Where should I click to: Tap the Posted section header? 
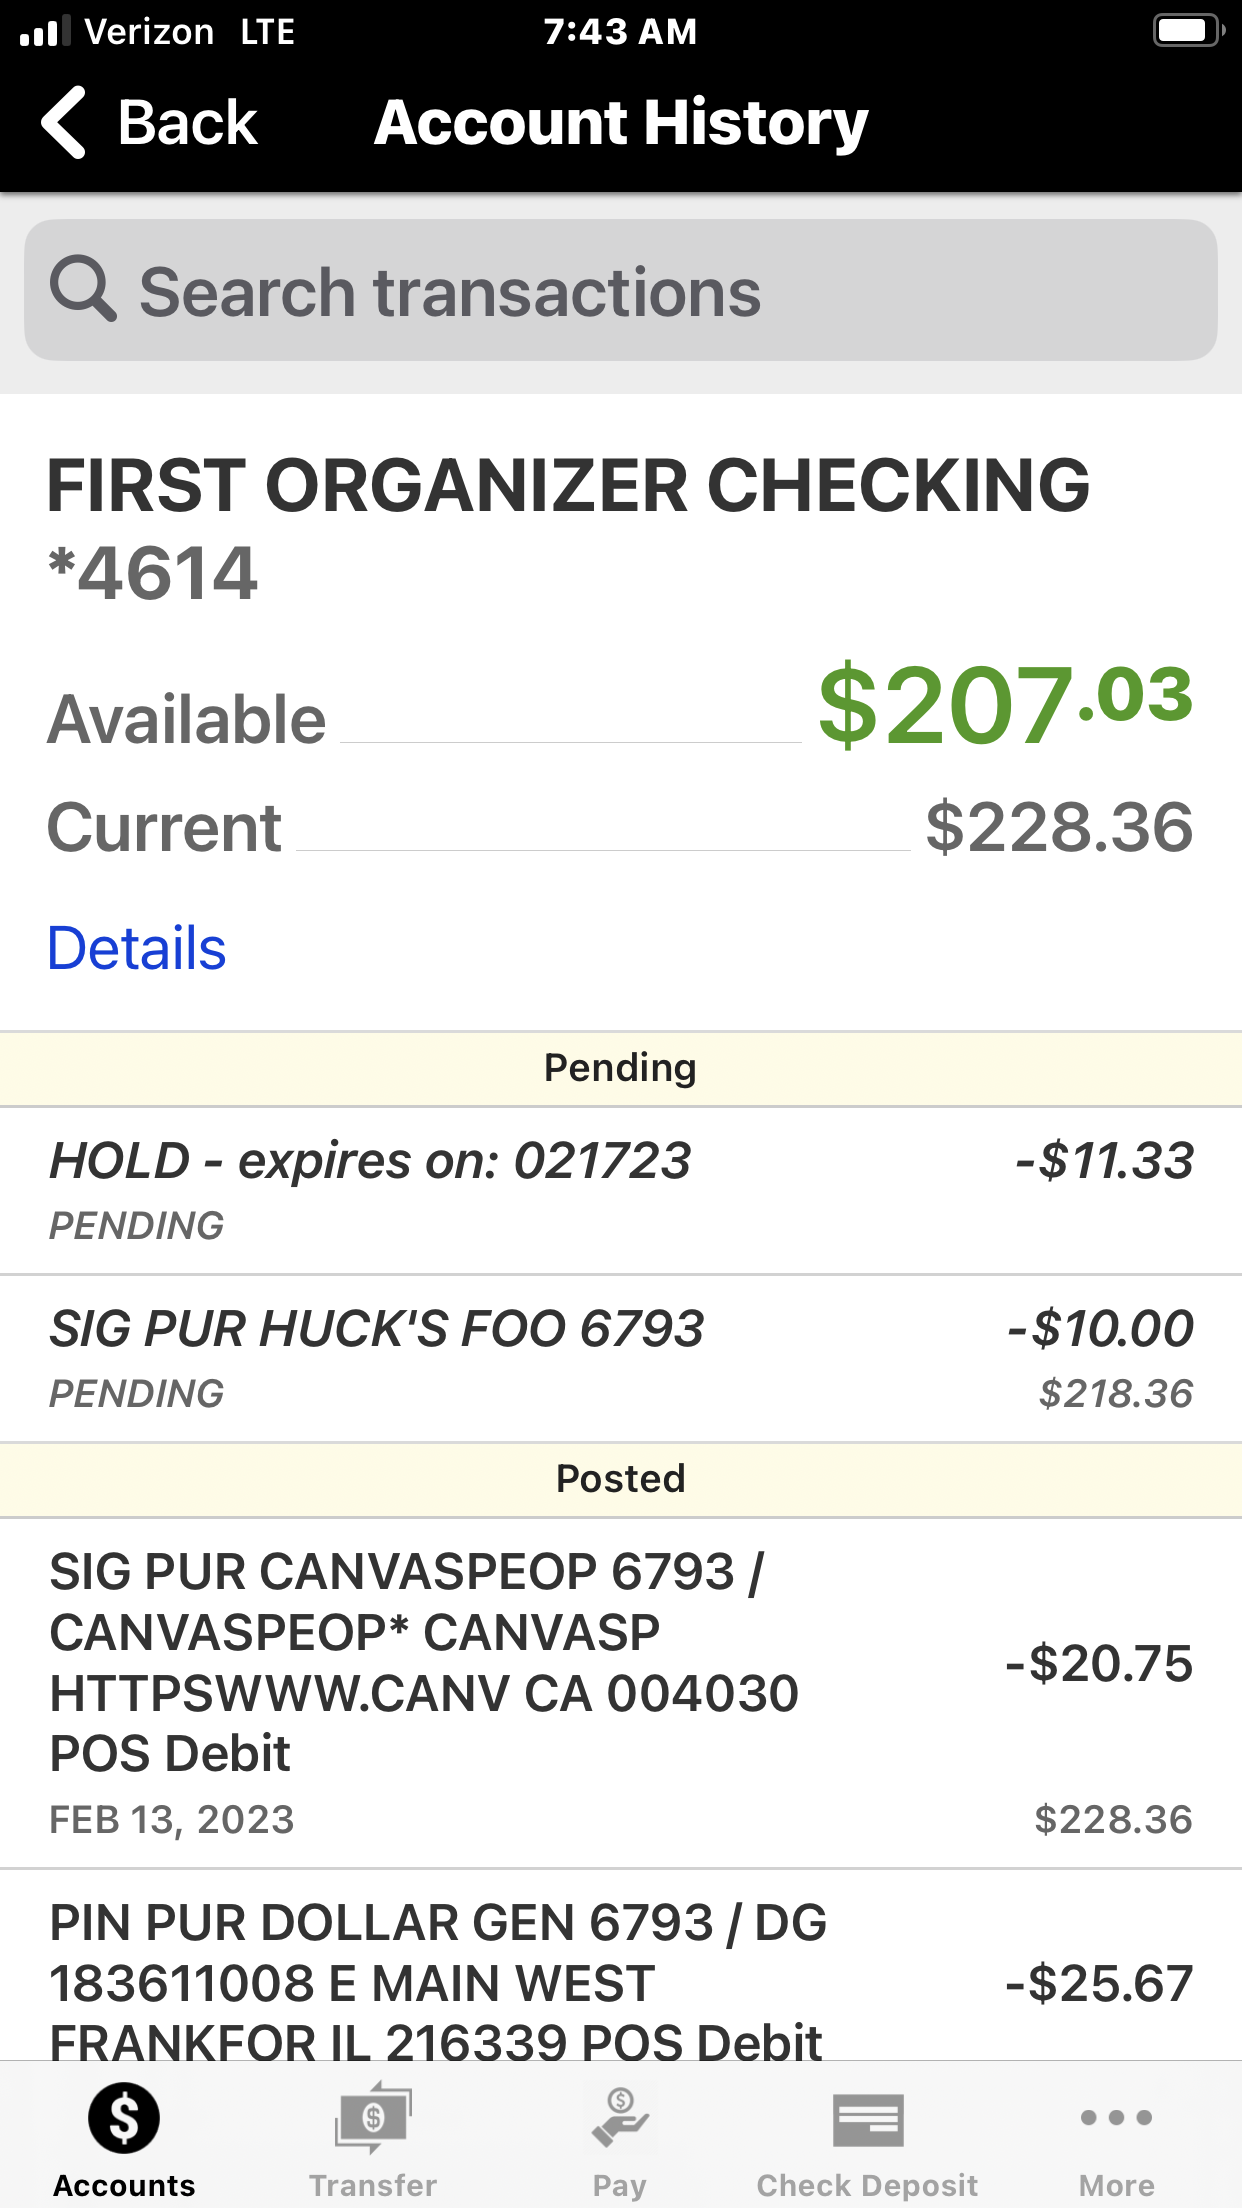(x=620, y=1479)
